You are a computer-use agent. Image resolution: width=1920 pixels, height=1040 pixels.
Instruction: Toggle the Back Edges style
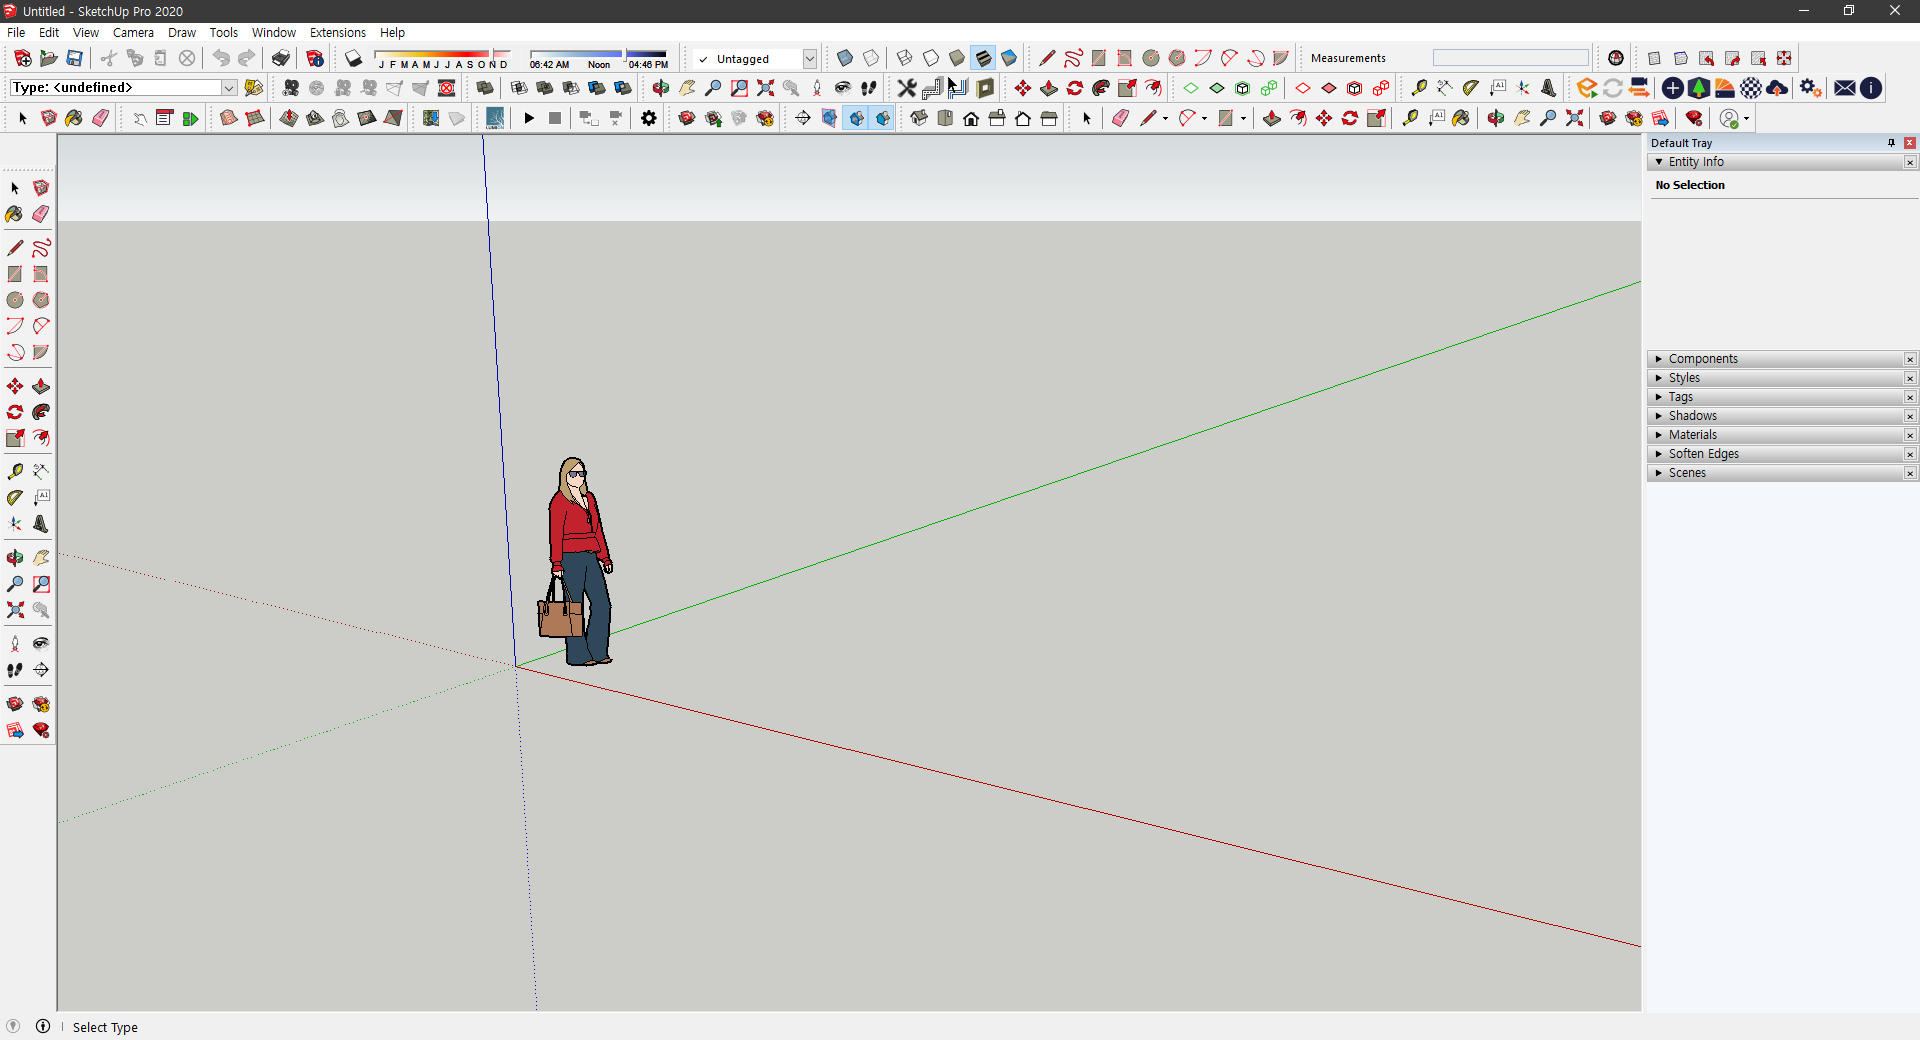pyautogui.click(x=871, y=58)
